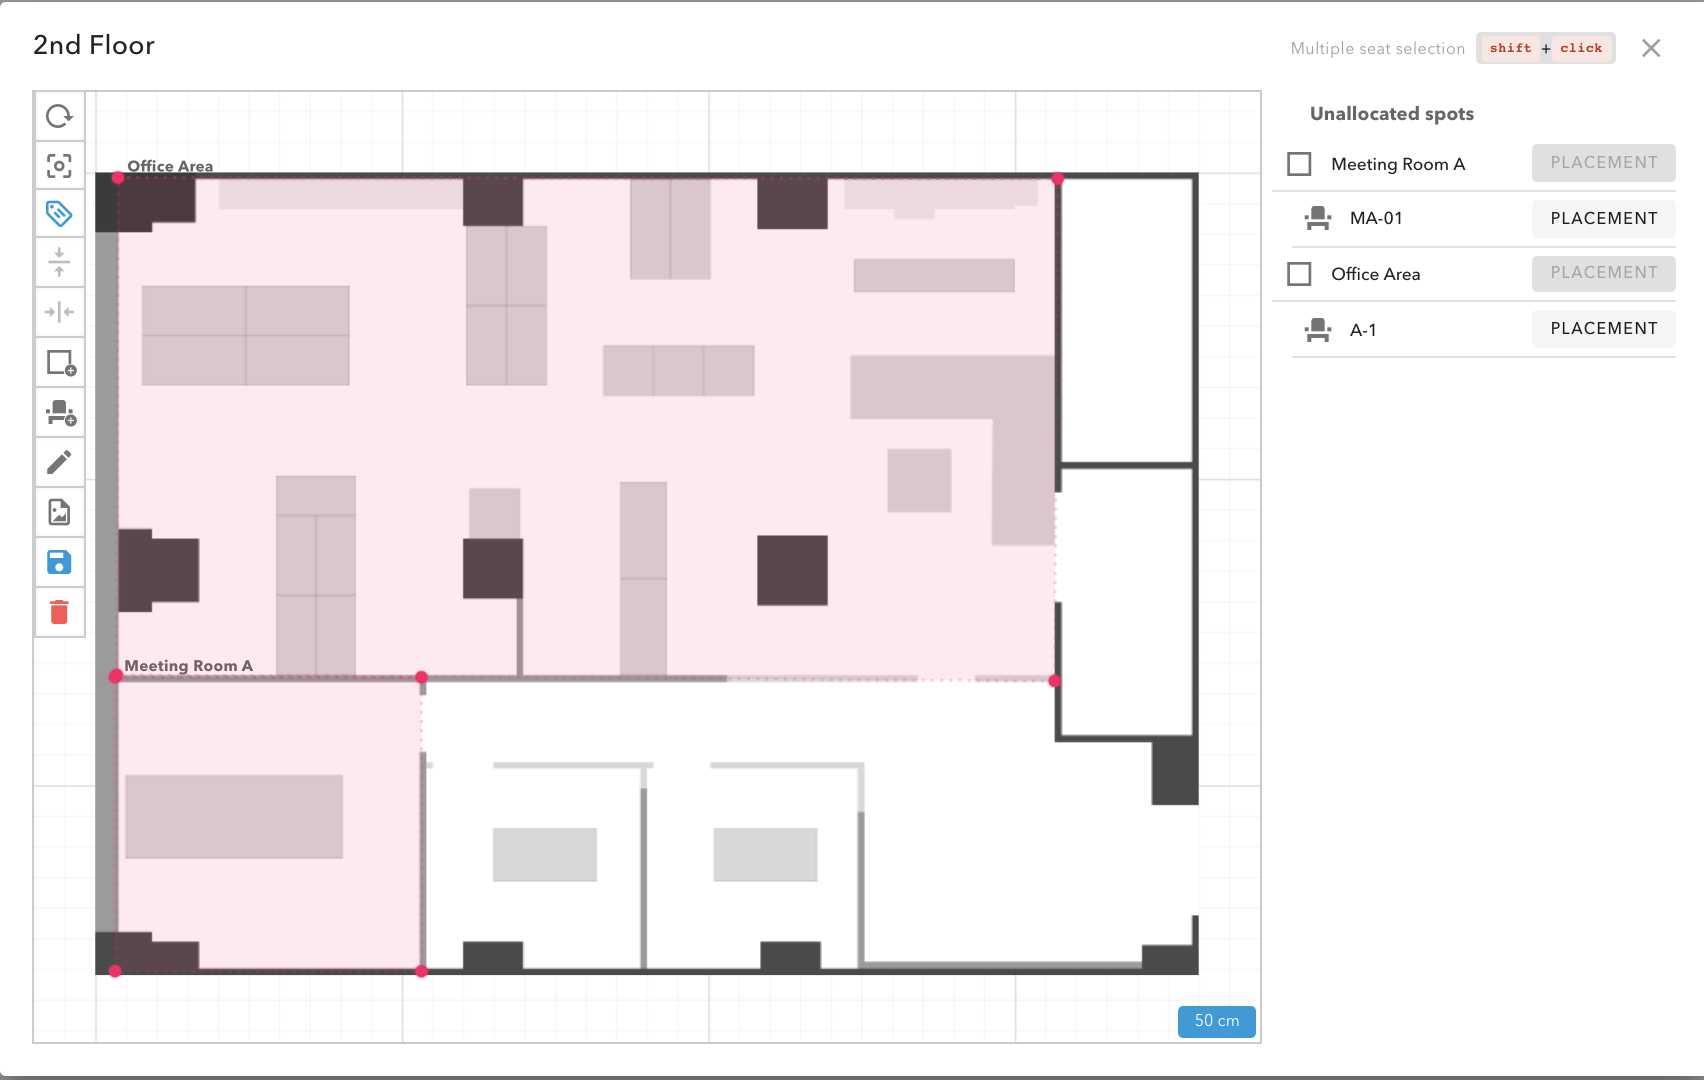Save the floor plan layout

point(59,562)
